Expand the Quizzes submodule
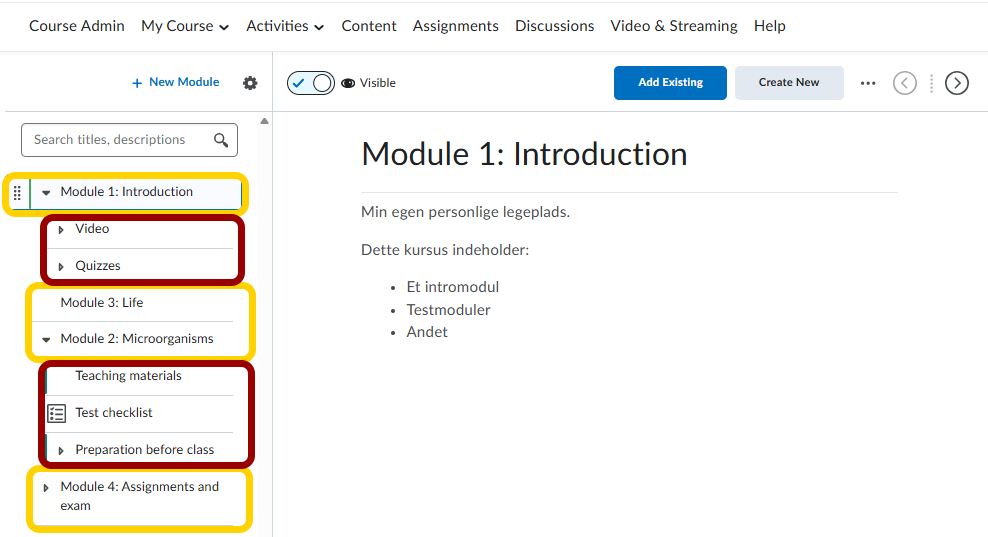The height and width of the screenshot is (537, 988). (61, 267)
